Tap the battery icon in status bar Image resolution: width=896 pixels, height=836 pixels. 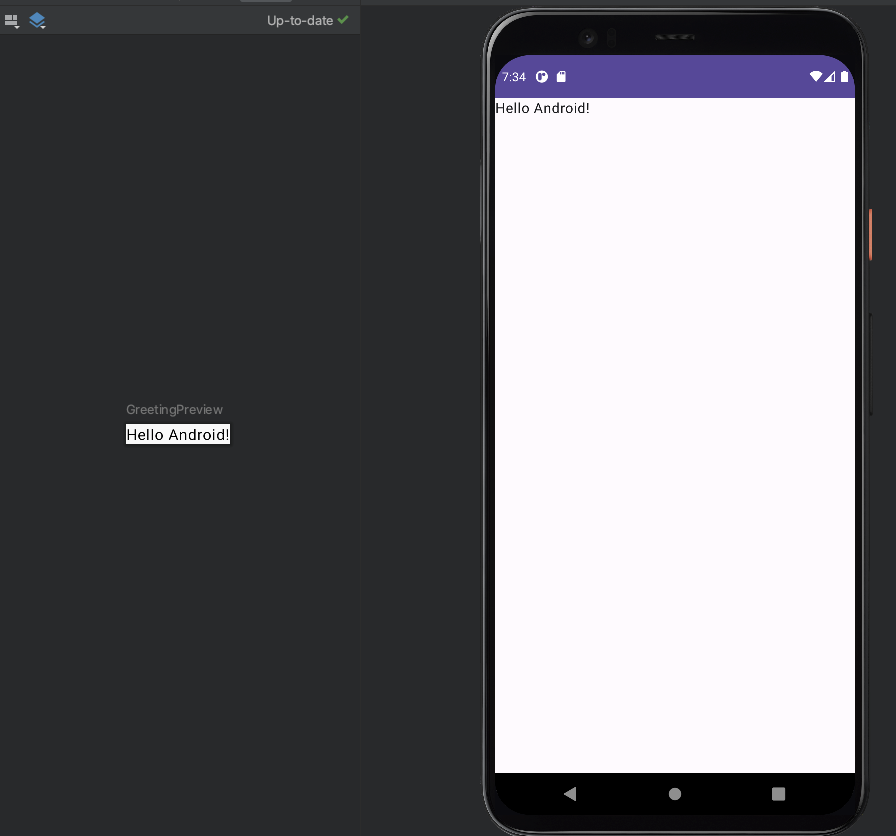(x=844, y=76)
